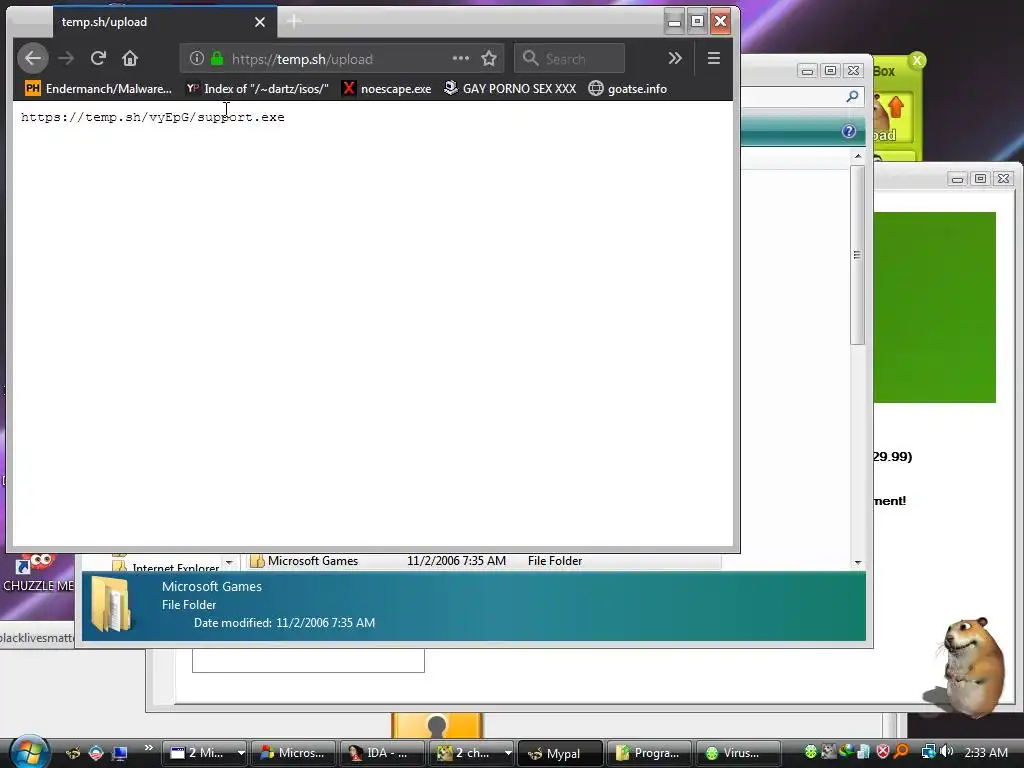Image resolution: width=1024 pixels, height=768 pixels.
Task: Click the support.exe URL text
Action: coord(153,118)
